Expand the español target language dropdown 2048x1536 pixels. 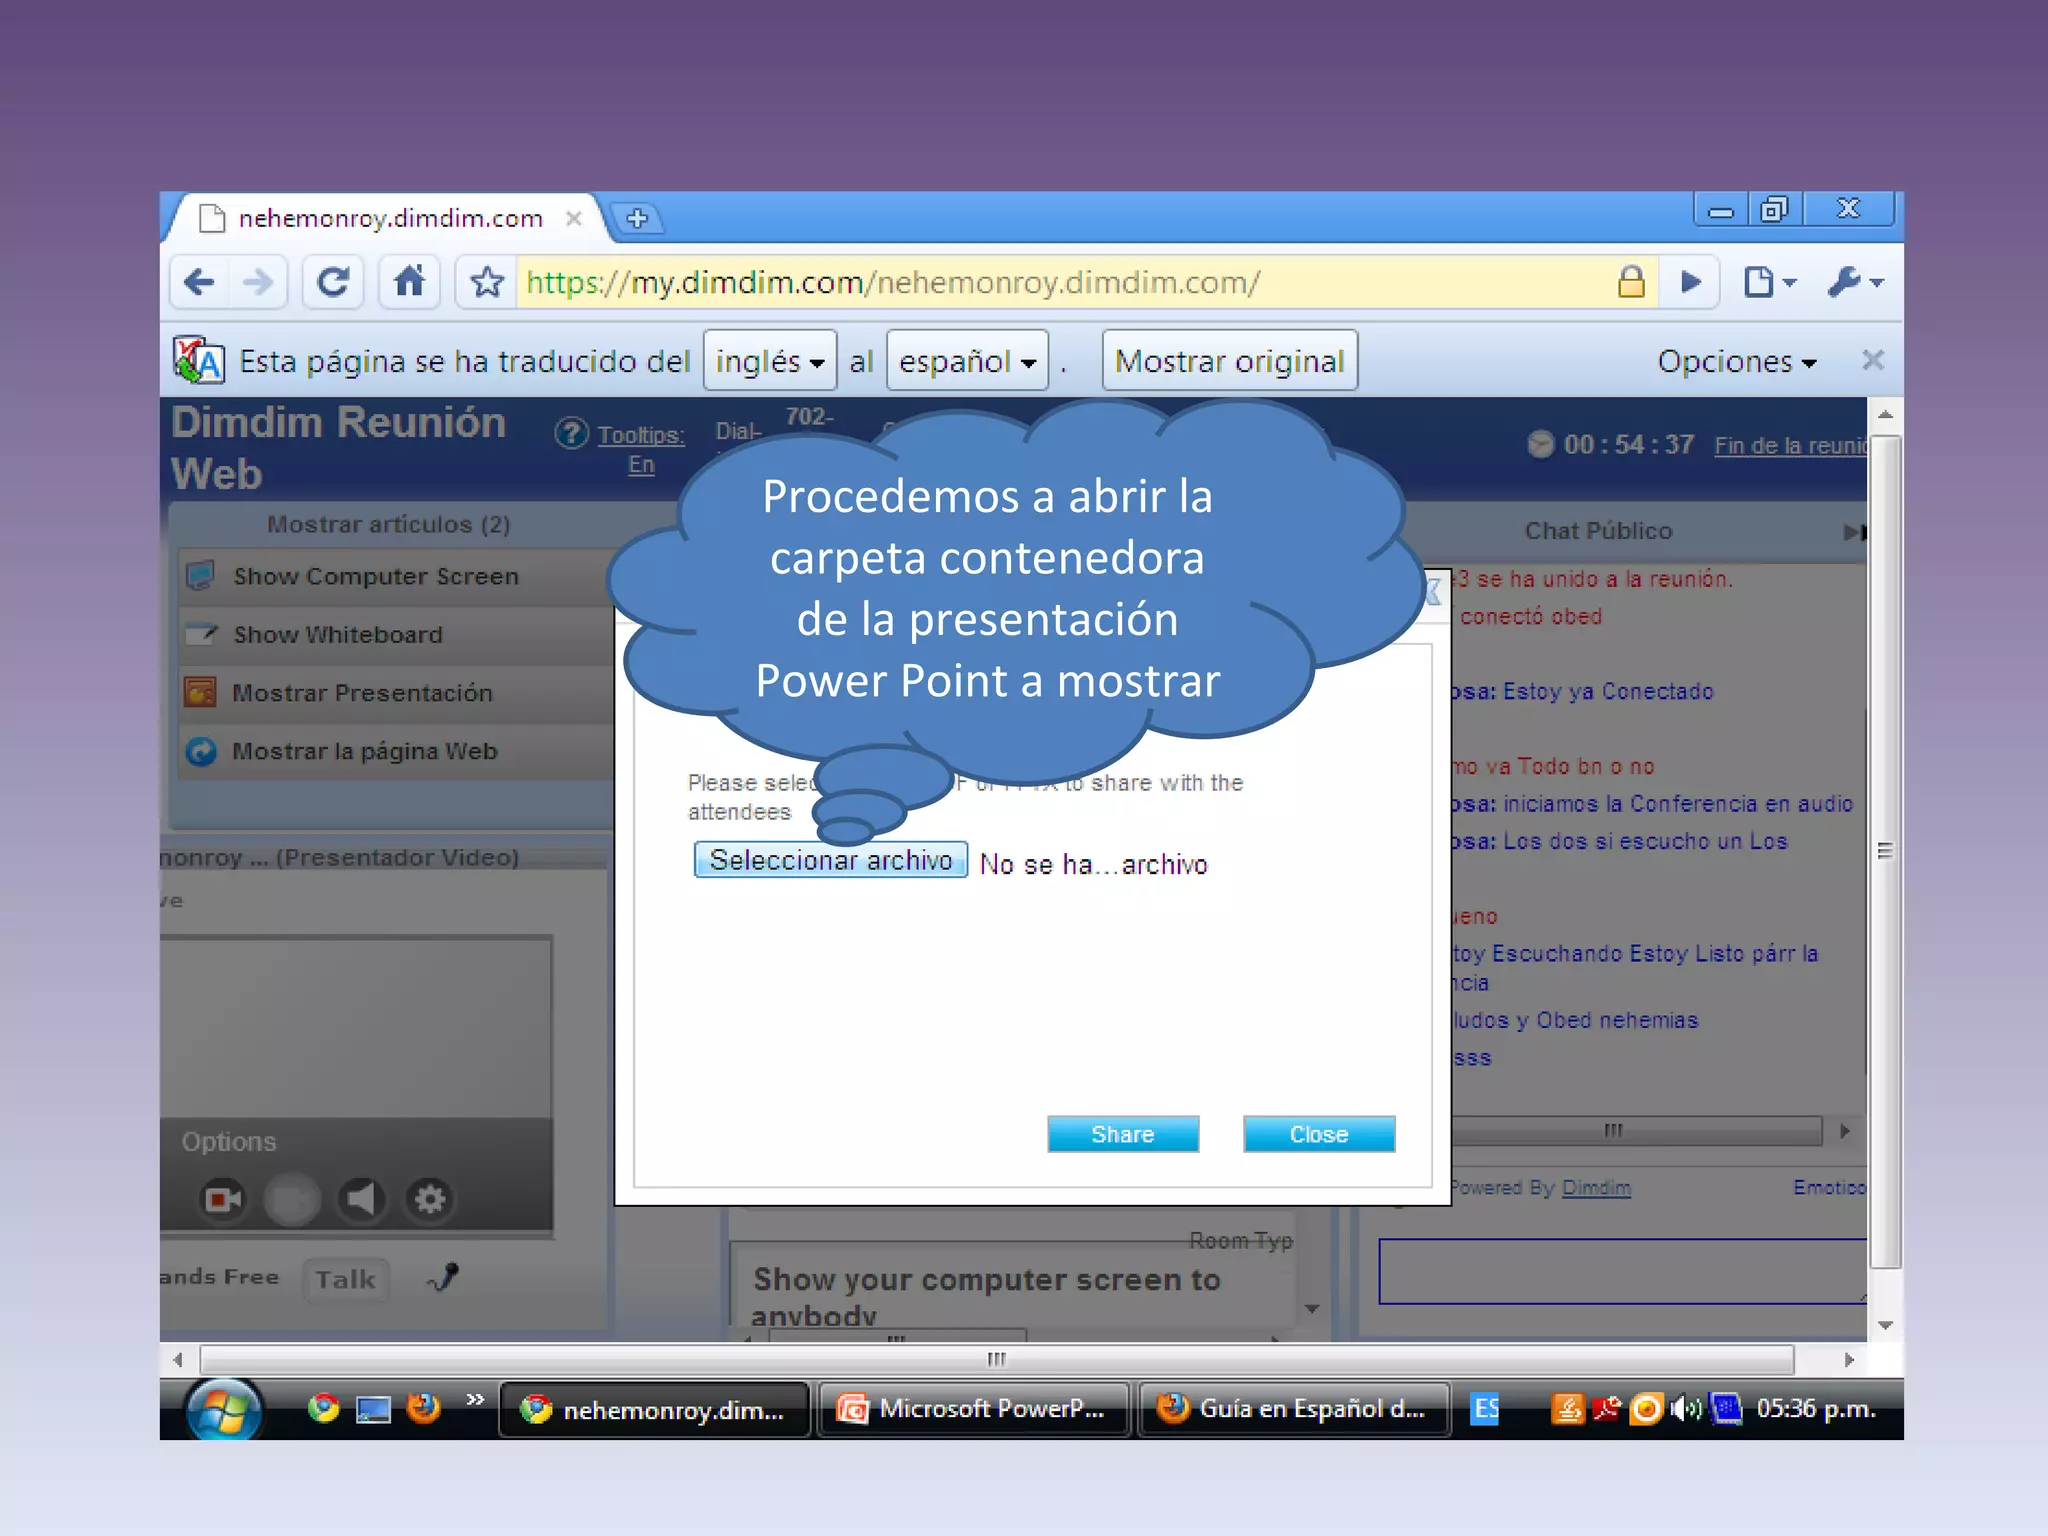pyautogui.click(x=966, y=361)
